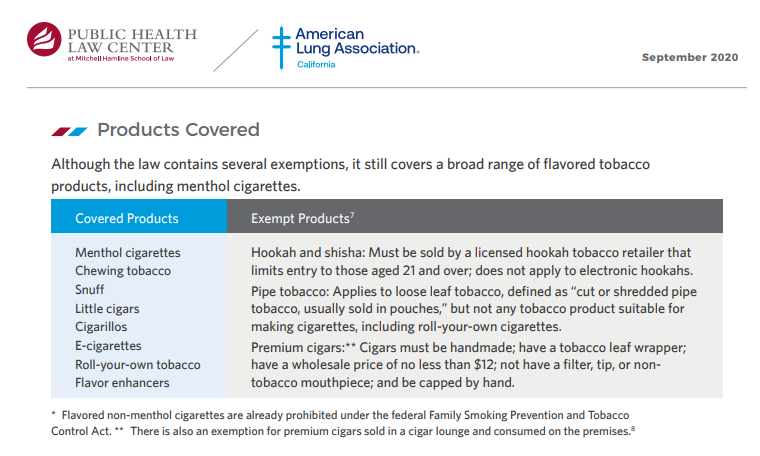Click the September 2020 date text
Viewport: 760px width, 456px height.
(x=690, y=57)
